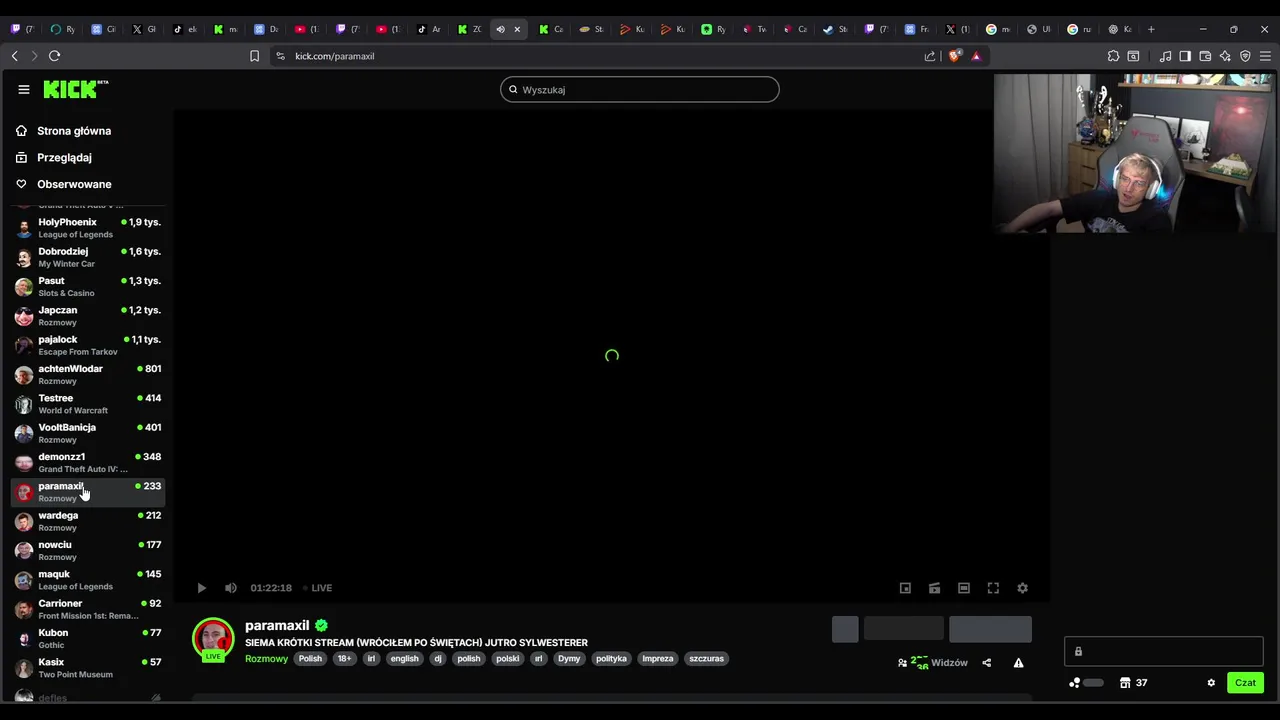Open HolyPhoenix channel in sidebar

point(88,228)
